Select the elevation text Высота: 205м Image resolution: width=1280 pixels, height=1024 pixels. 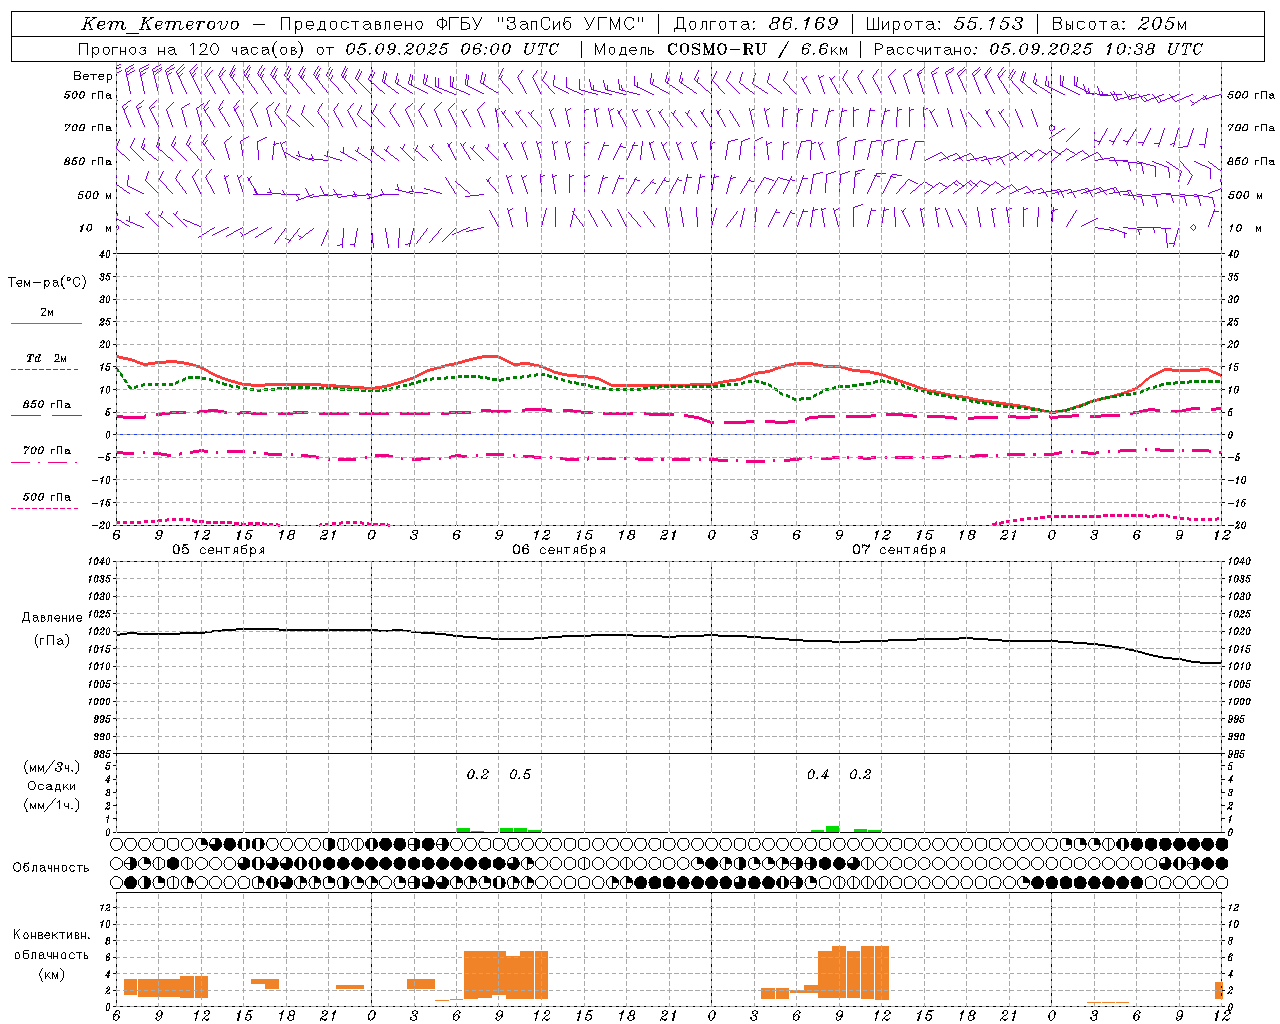tap(1119, 24)
